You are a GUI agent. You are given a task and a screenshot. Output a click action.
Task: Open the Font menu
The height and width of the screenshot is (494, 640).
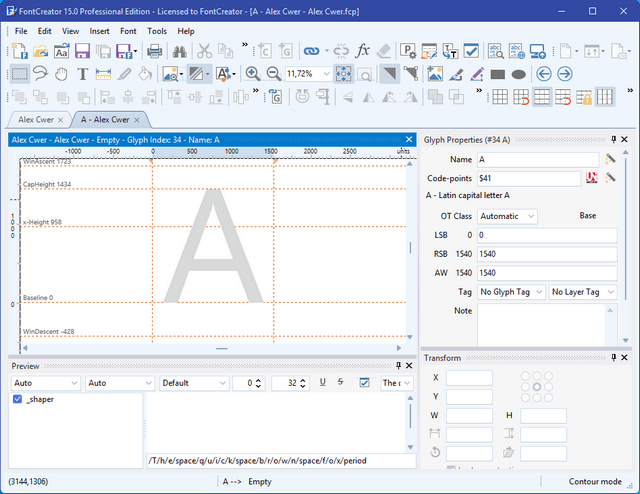(128, 31)
